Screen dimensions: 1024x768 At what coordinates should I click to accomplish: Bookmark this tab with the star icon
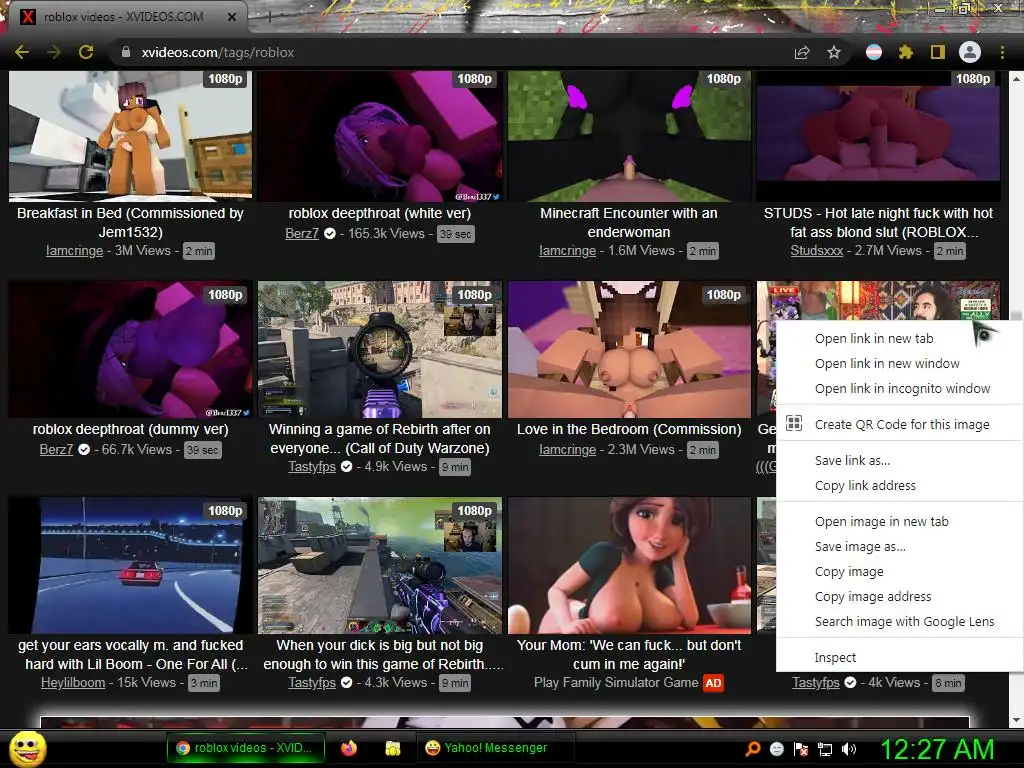point(834,52)
